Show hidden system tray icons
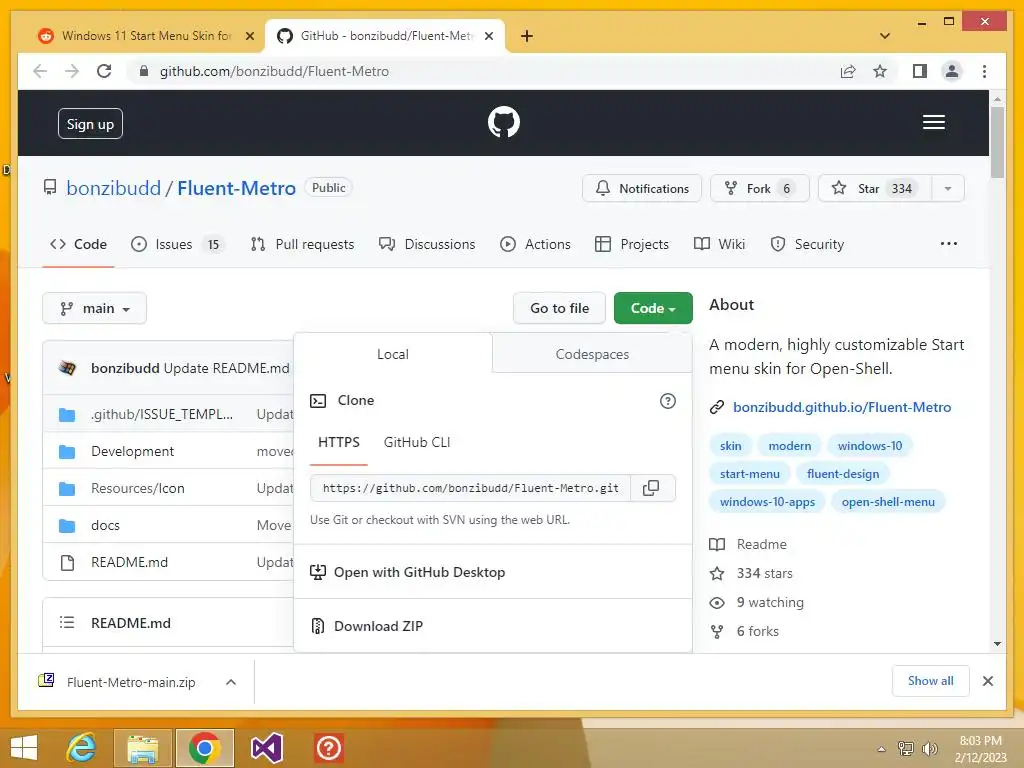 point(881,749)
